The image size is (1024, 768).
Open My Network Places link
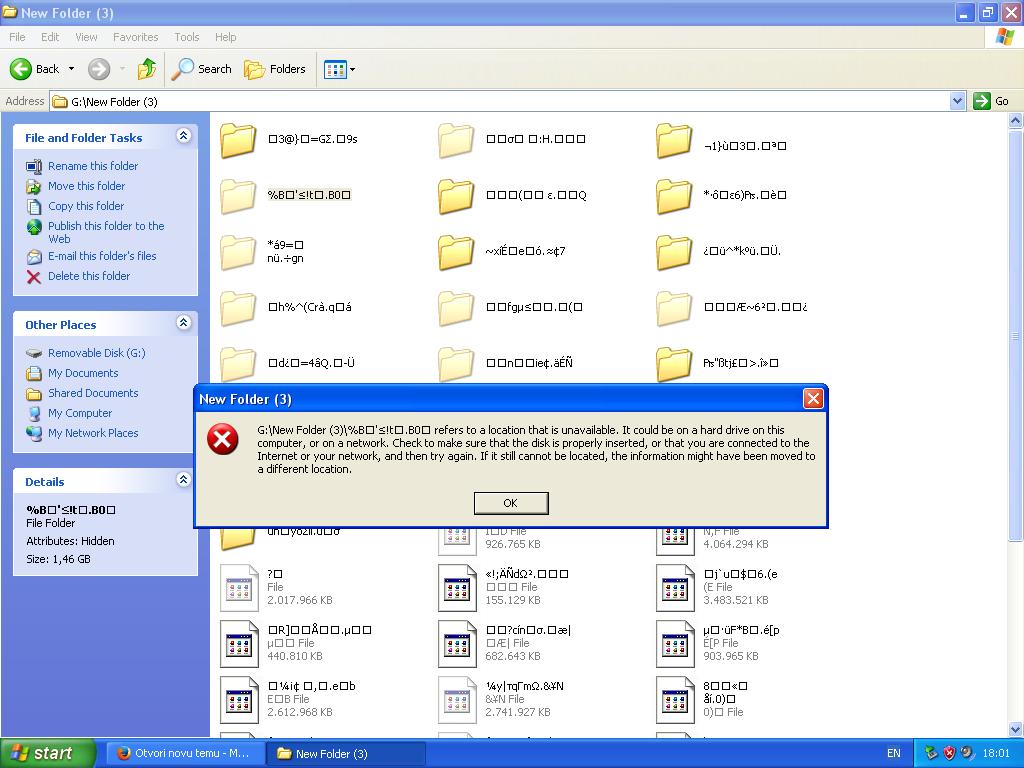pos(93,433)
